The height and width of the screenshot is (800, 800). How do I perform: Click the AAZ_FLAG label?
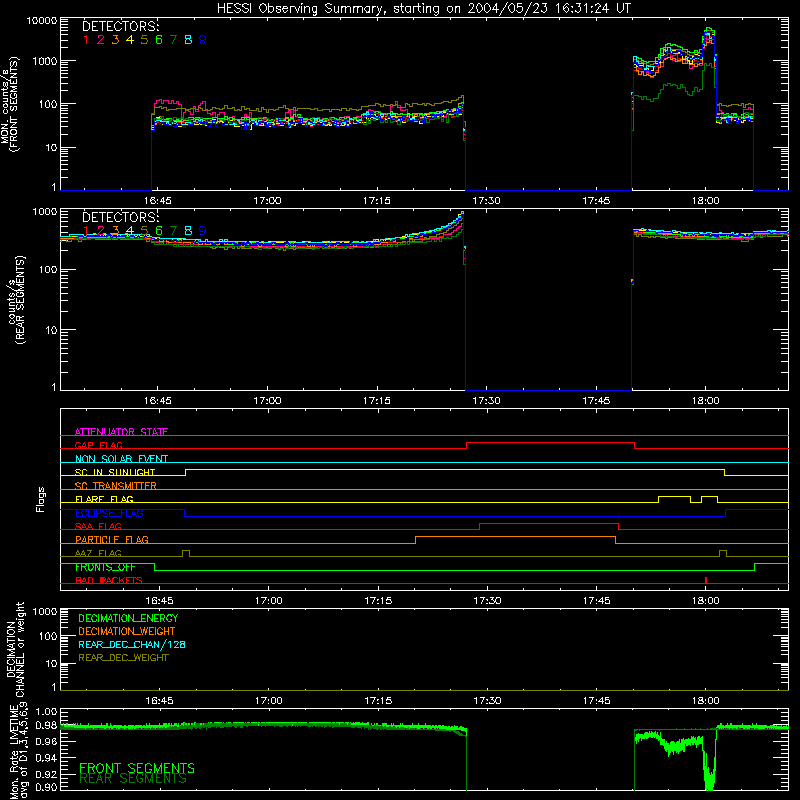point(98,553)
